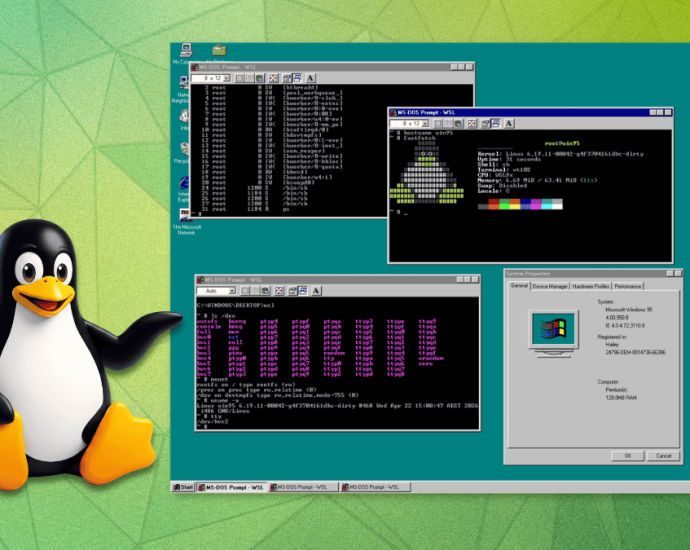Click the '128.0MB RAM' text

pyautogui.click(x=621, y=398)
